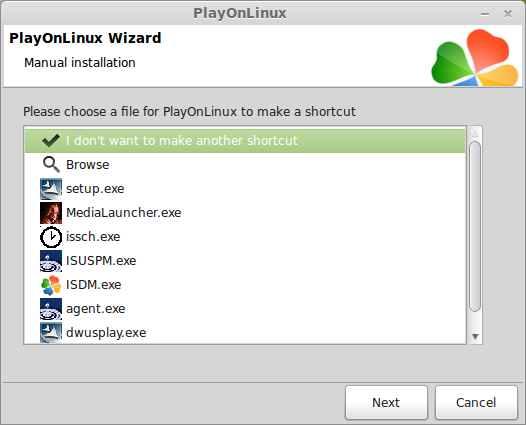The image size is (526, 425).
Task: Click the ISUSPM.exe water drop icon
Action: click(51, 261)
